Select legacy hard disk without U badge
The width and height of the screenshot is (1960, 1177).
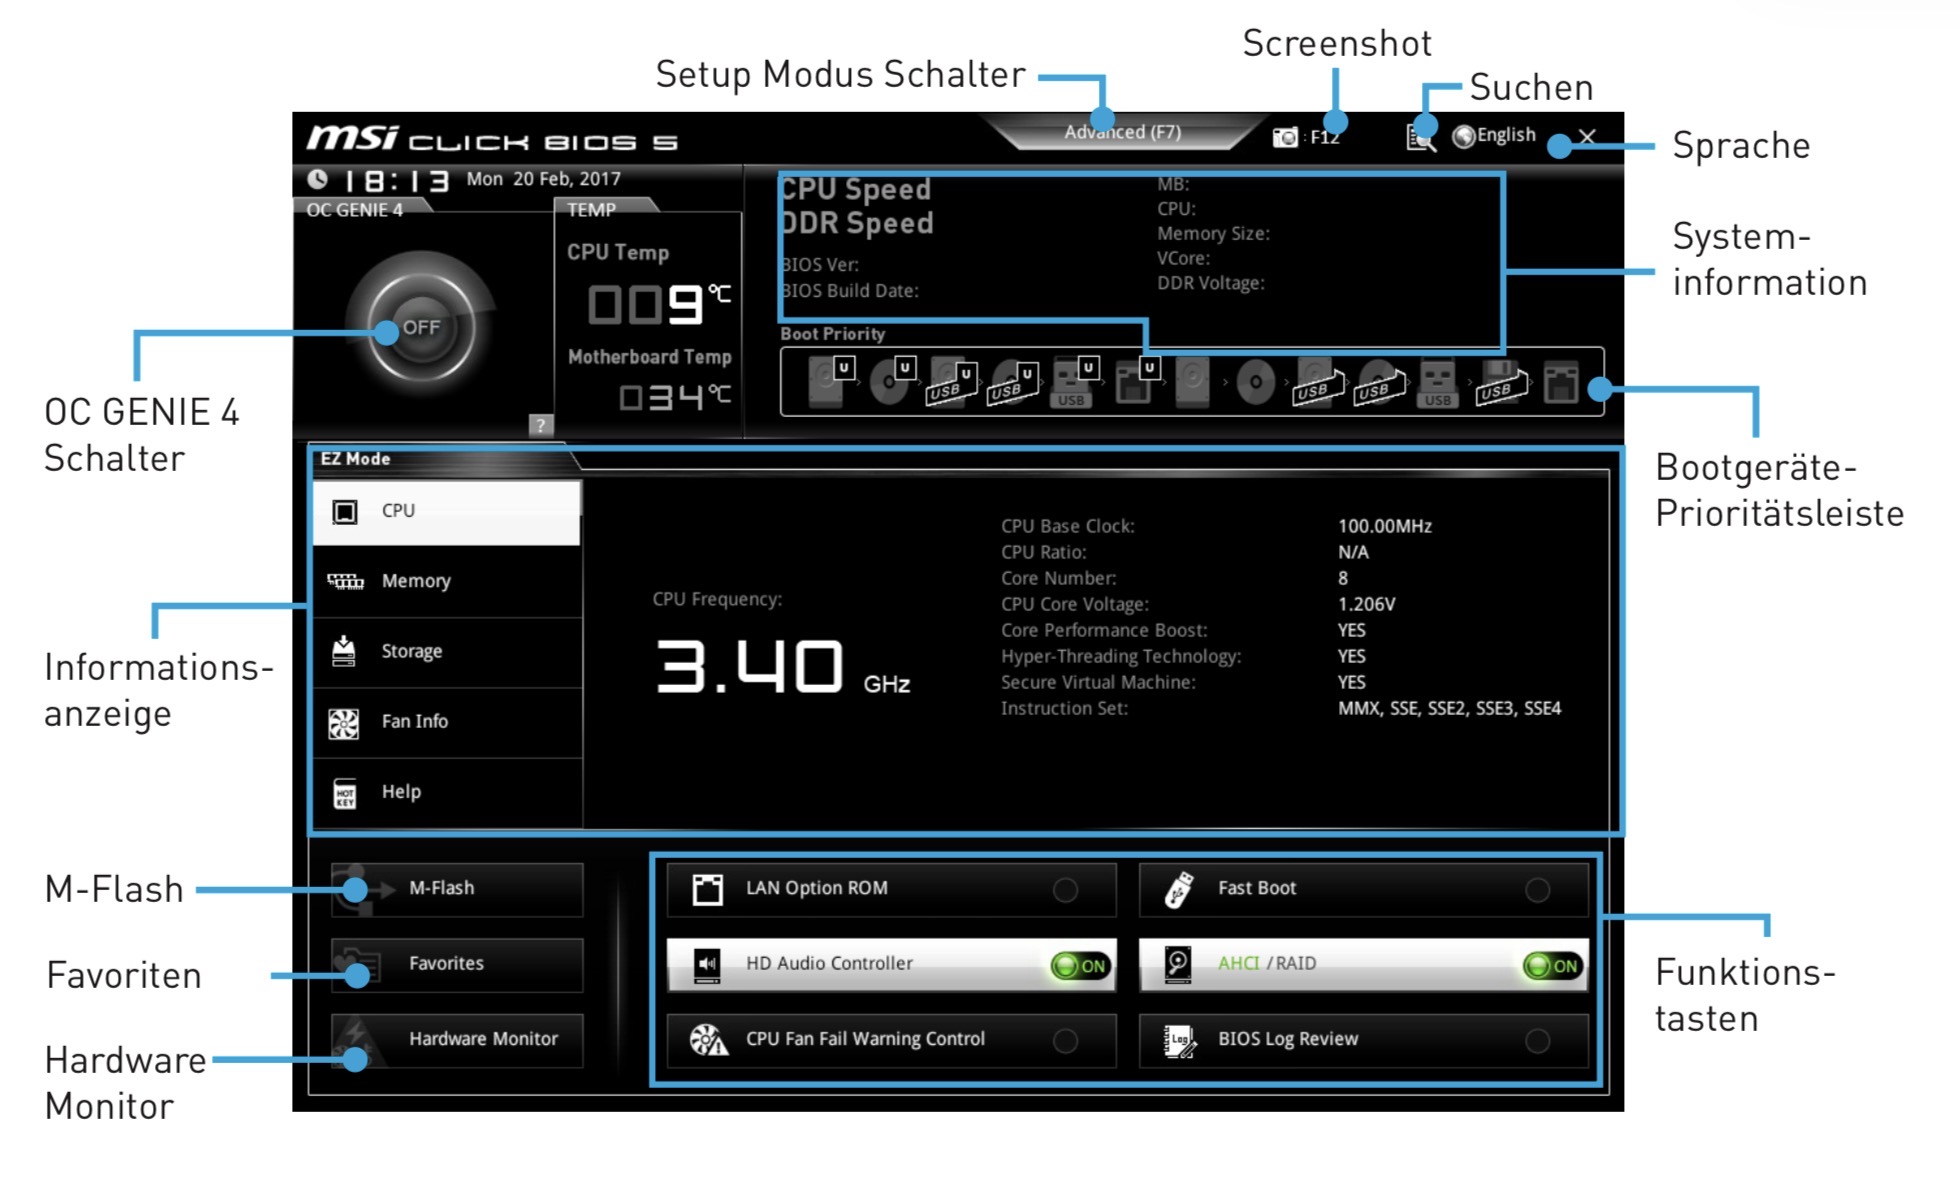[1193, 381]
